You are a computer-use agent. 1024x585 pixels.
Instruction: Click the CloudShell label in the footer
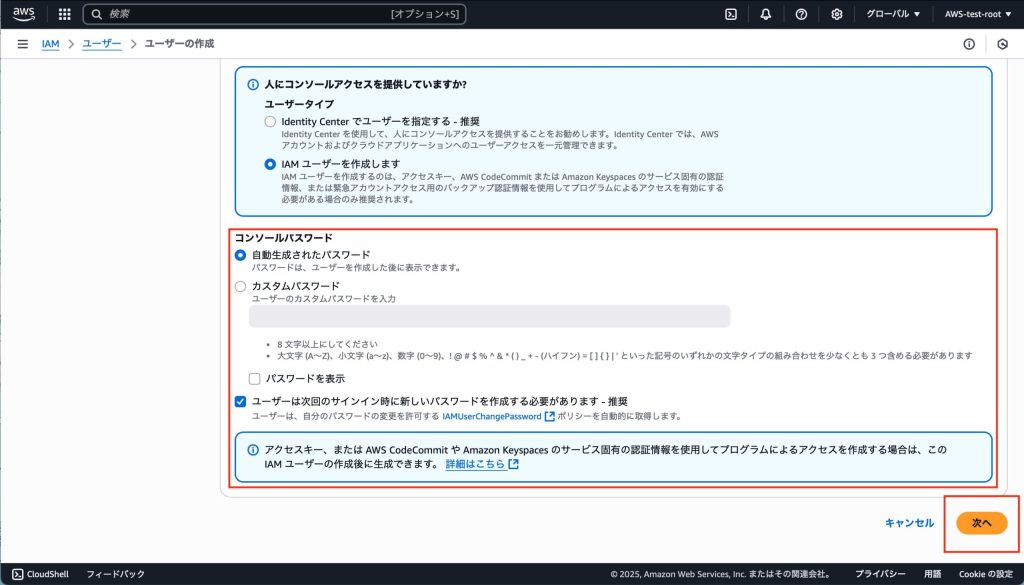[48, 574]
